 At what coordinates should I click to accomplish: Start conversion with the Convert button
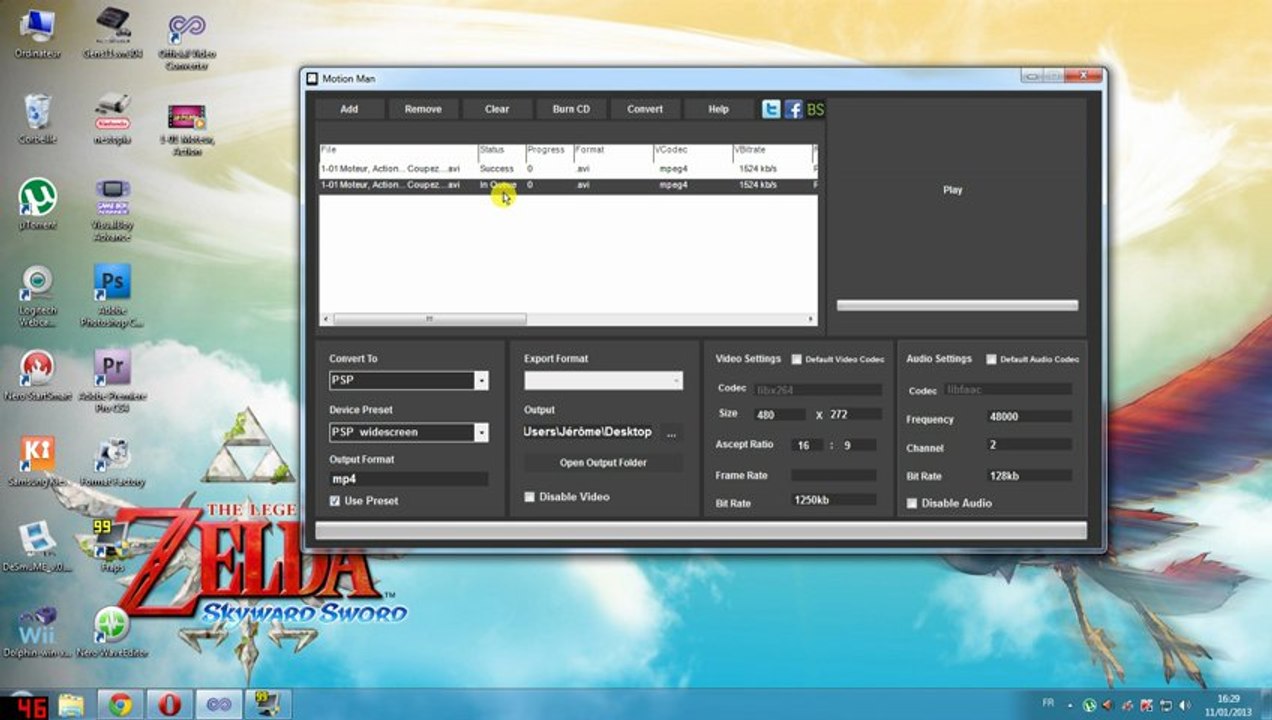(645, 109)
